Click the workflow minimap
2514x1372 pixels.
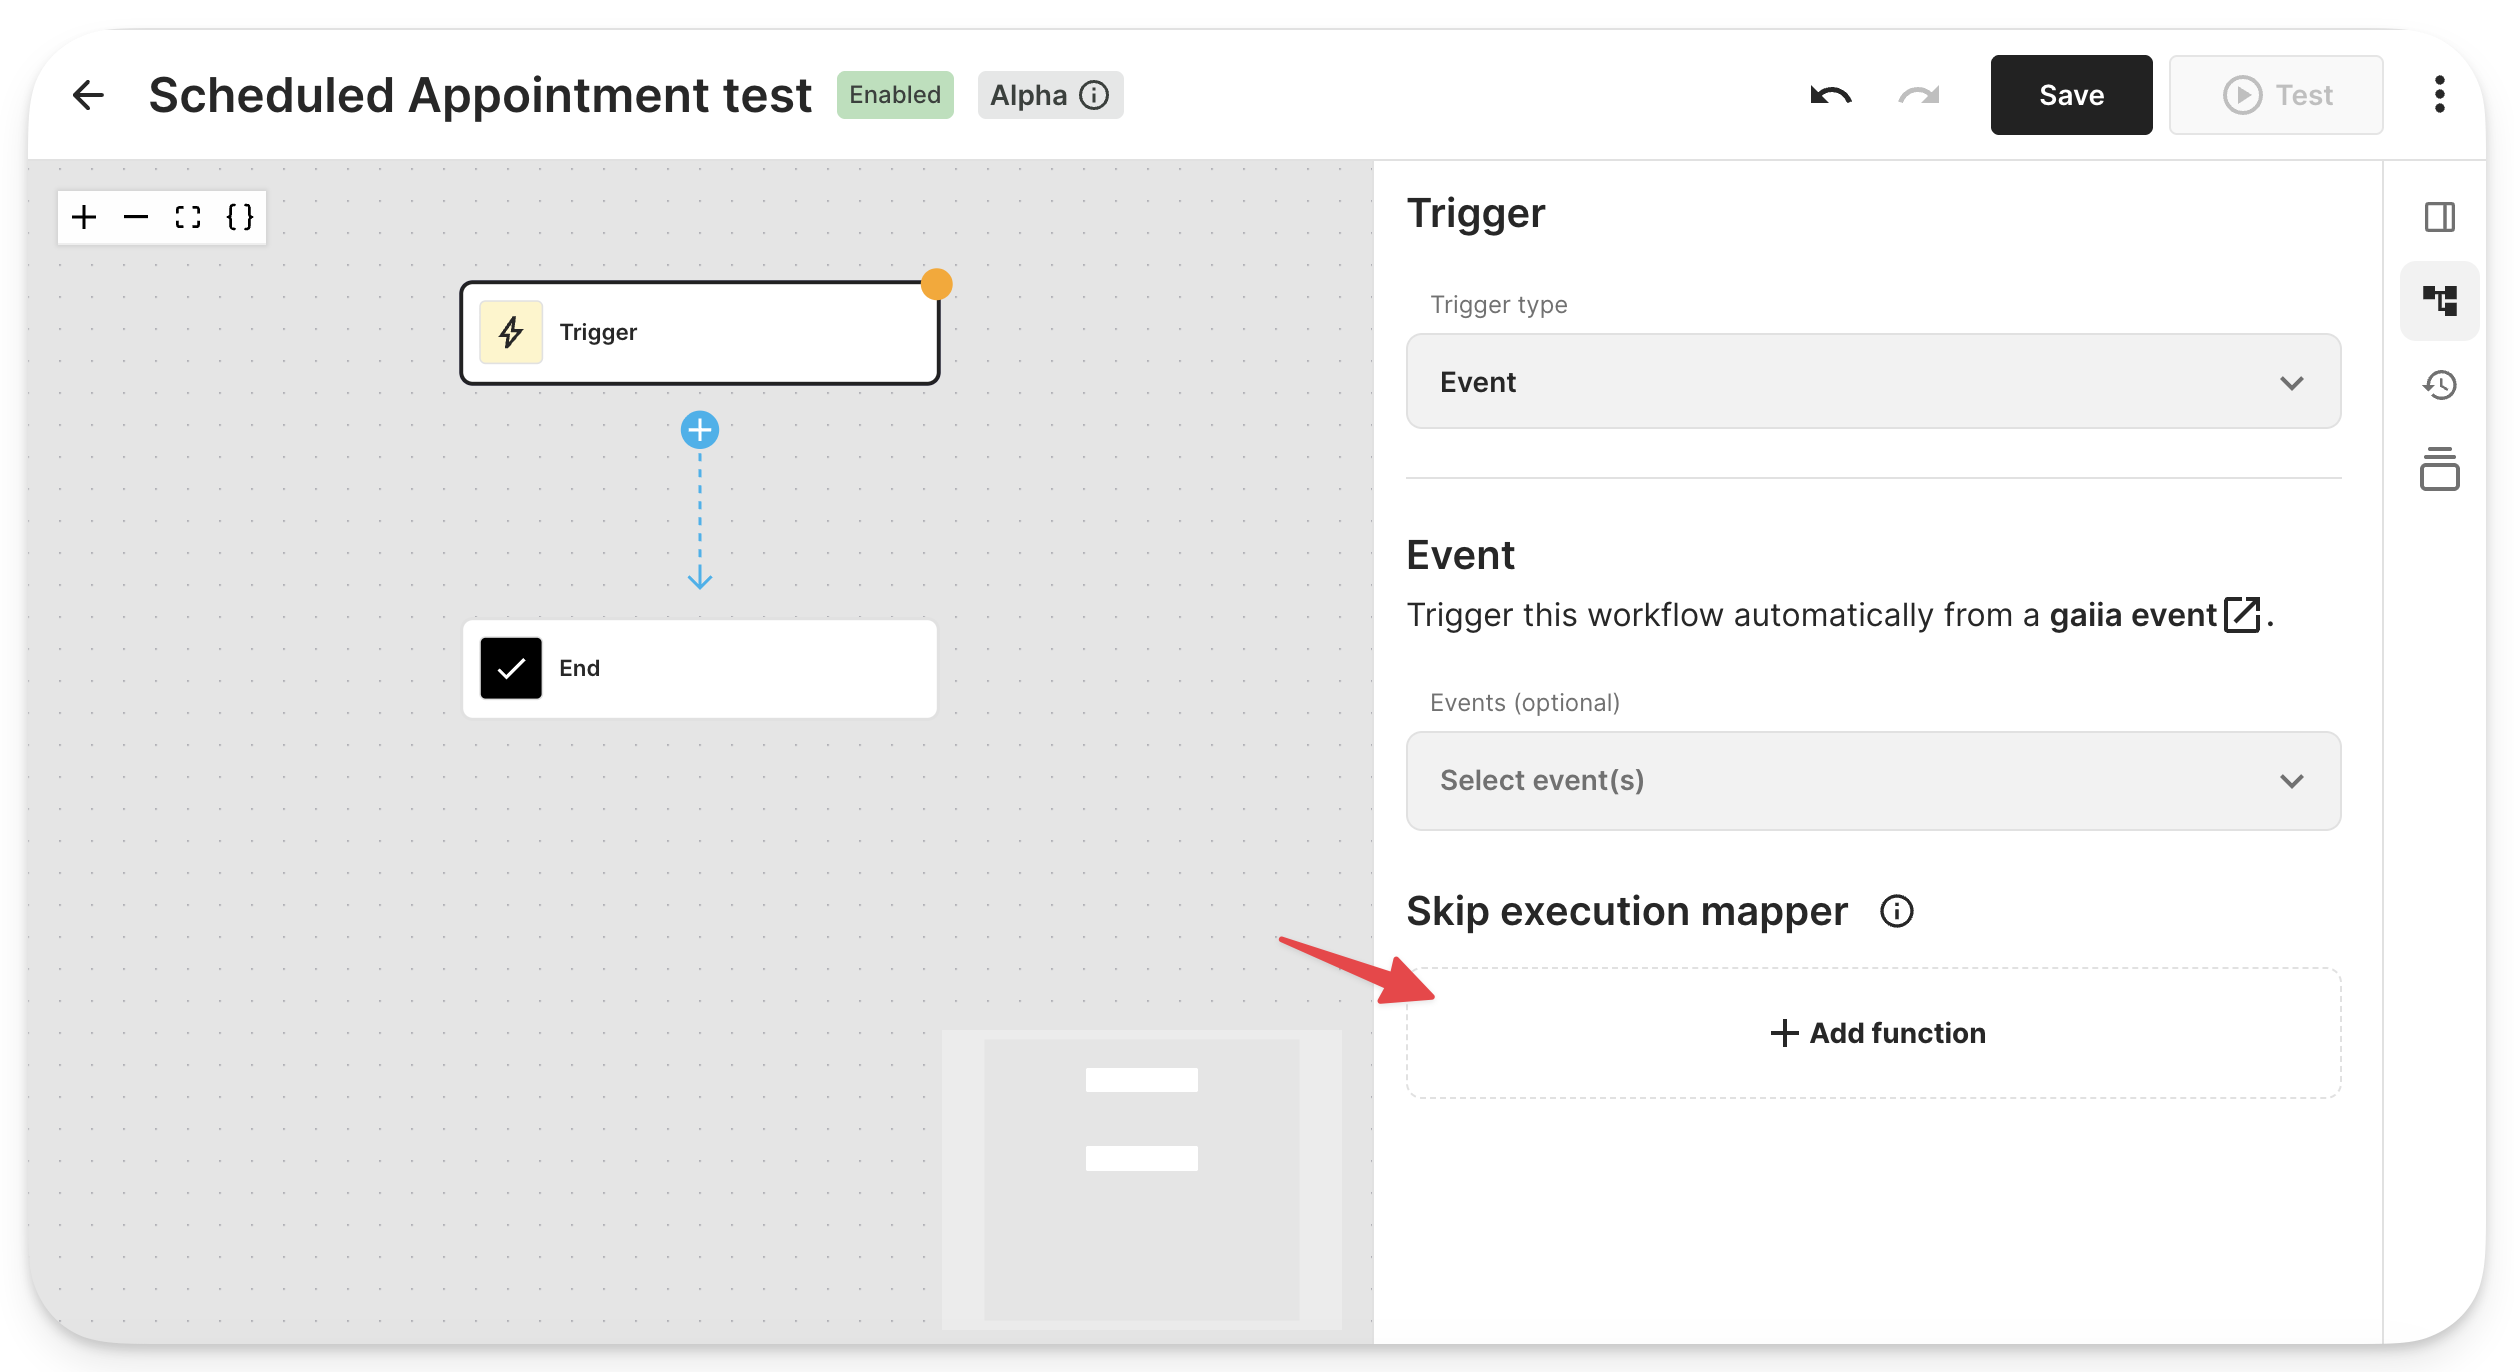(x=1142, y=1180)
